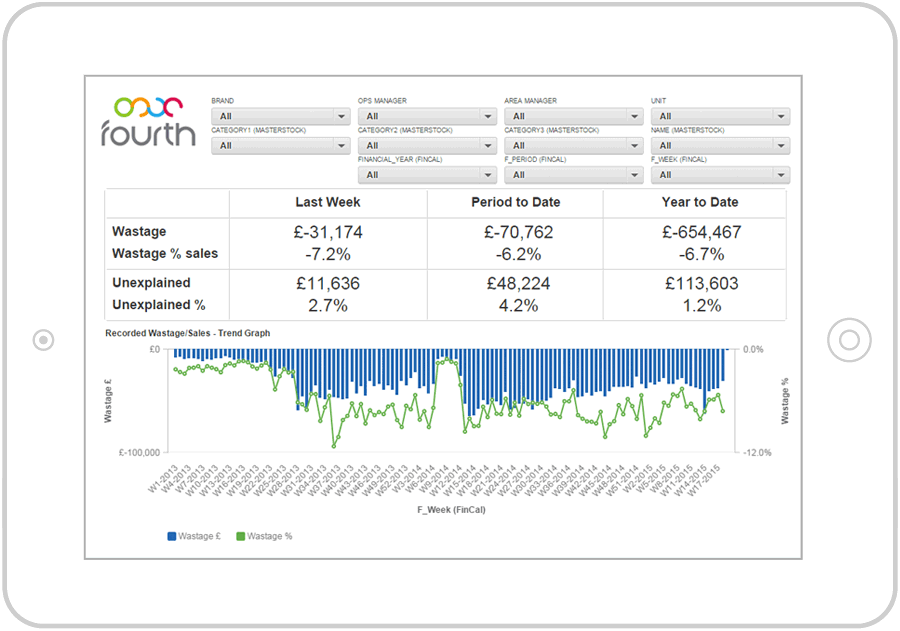Click the green Wastage % legend swatch
The image size is (900, 631).
point(240,537)
